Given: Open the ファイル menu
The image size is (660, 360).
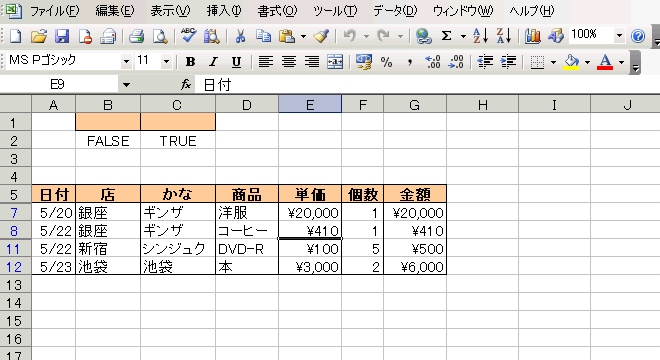Looking at the screenshot, I should (54, 11).
